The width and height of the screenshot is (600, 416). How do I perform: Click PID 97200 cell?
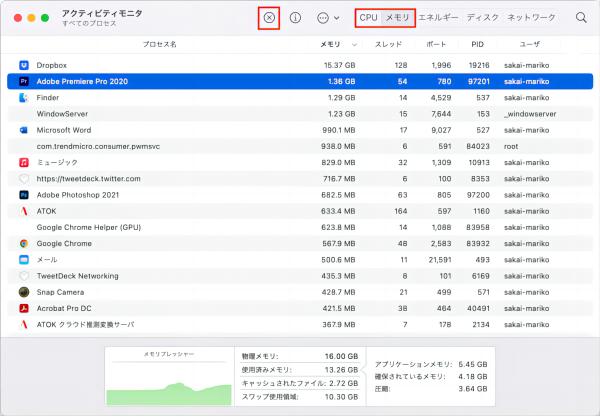(478, 195)
